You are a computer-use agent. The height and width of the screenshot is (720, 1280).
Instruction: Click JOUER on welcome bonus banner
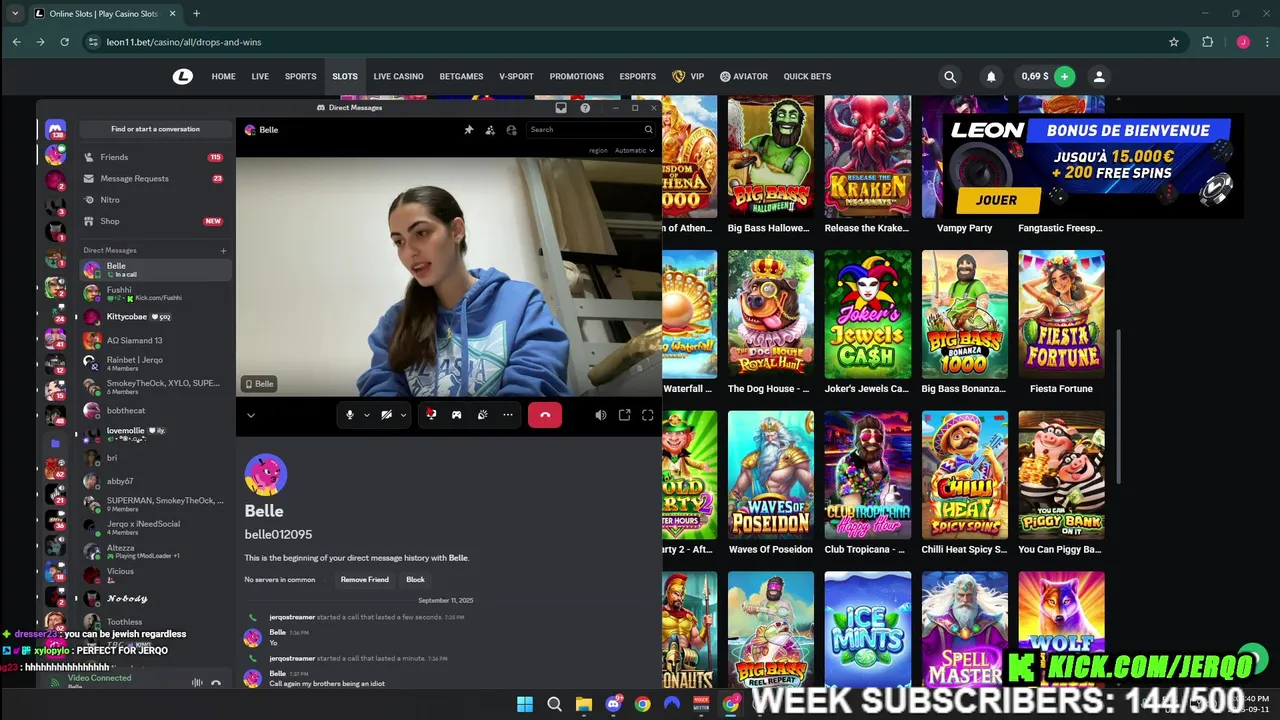pos(996,200)
